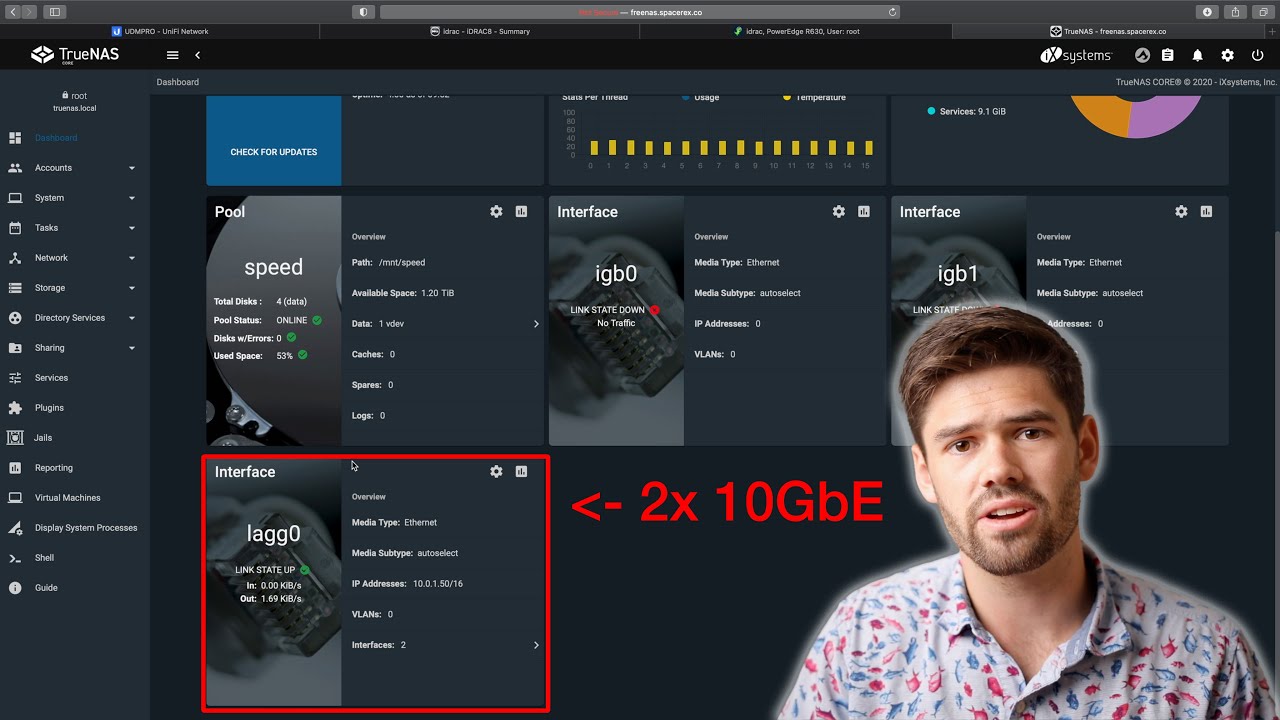
Task: Click the Storage disks icon
Action: [15, 288]
